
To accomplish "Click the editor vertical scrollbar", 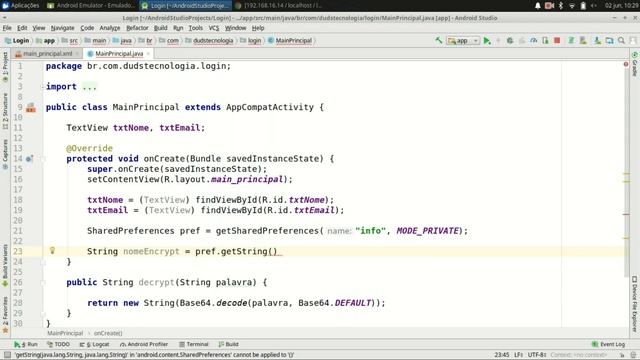I will pyautogui.click(x=627, y=173).
